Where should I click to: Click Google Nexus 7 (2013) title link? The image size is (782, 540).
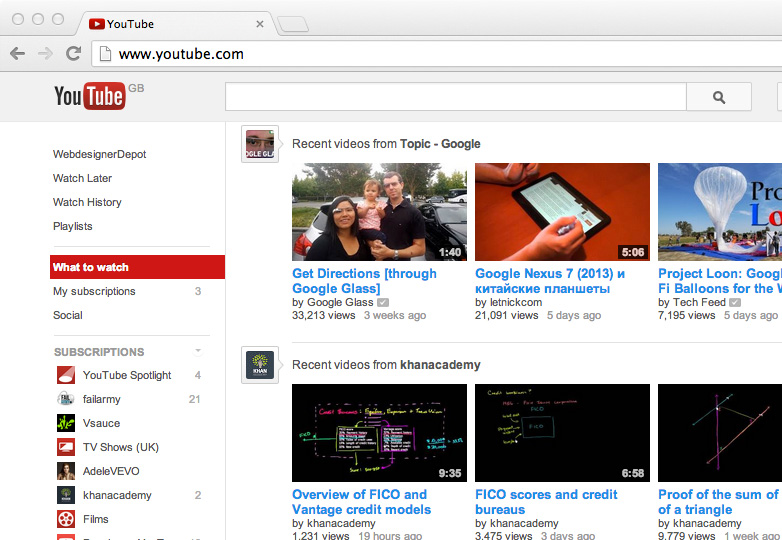coord(550,281)
